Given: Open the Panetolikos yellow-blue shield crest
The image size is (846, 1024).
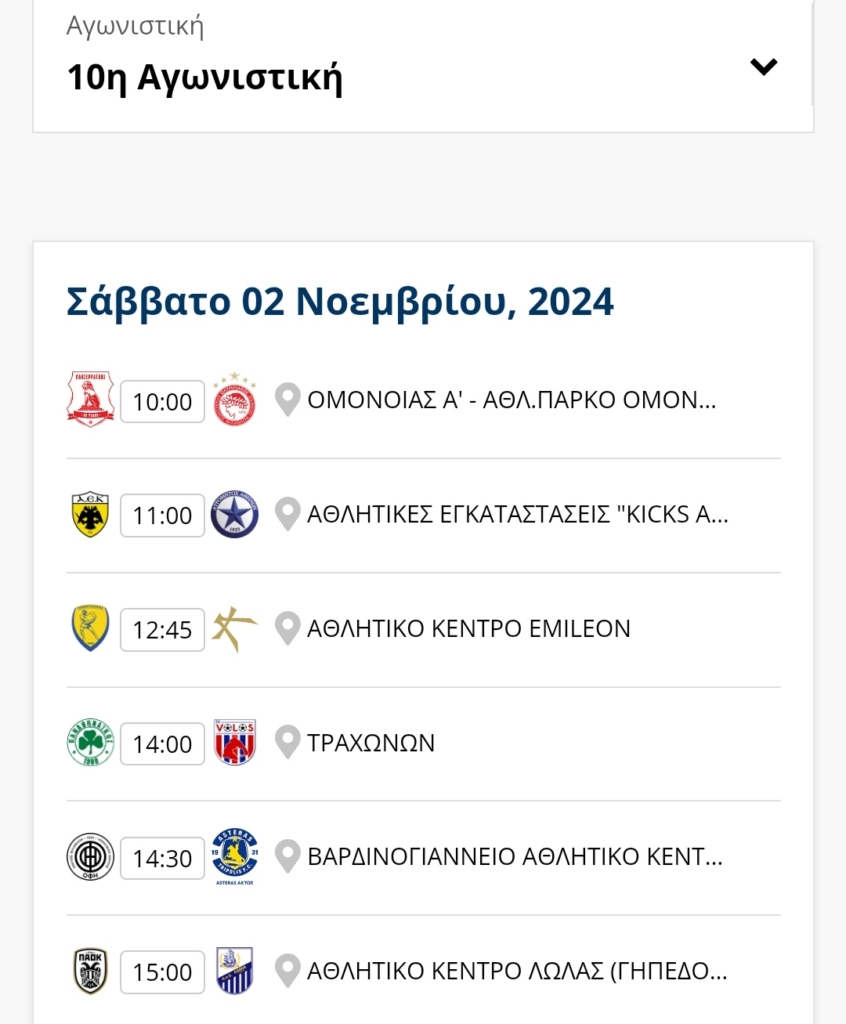Looking at the screenshot, I should click(90, 628).
